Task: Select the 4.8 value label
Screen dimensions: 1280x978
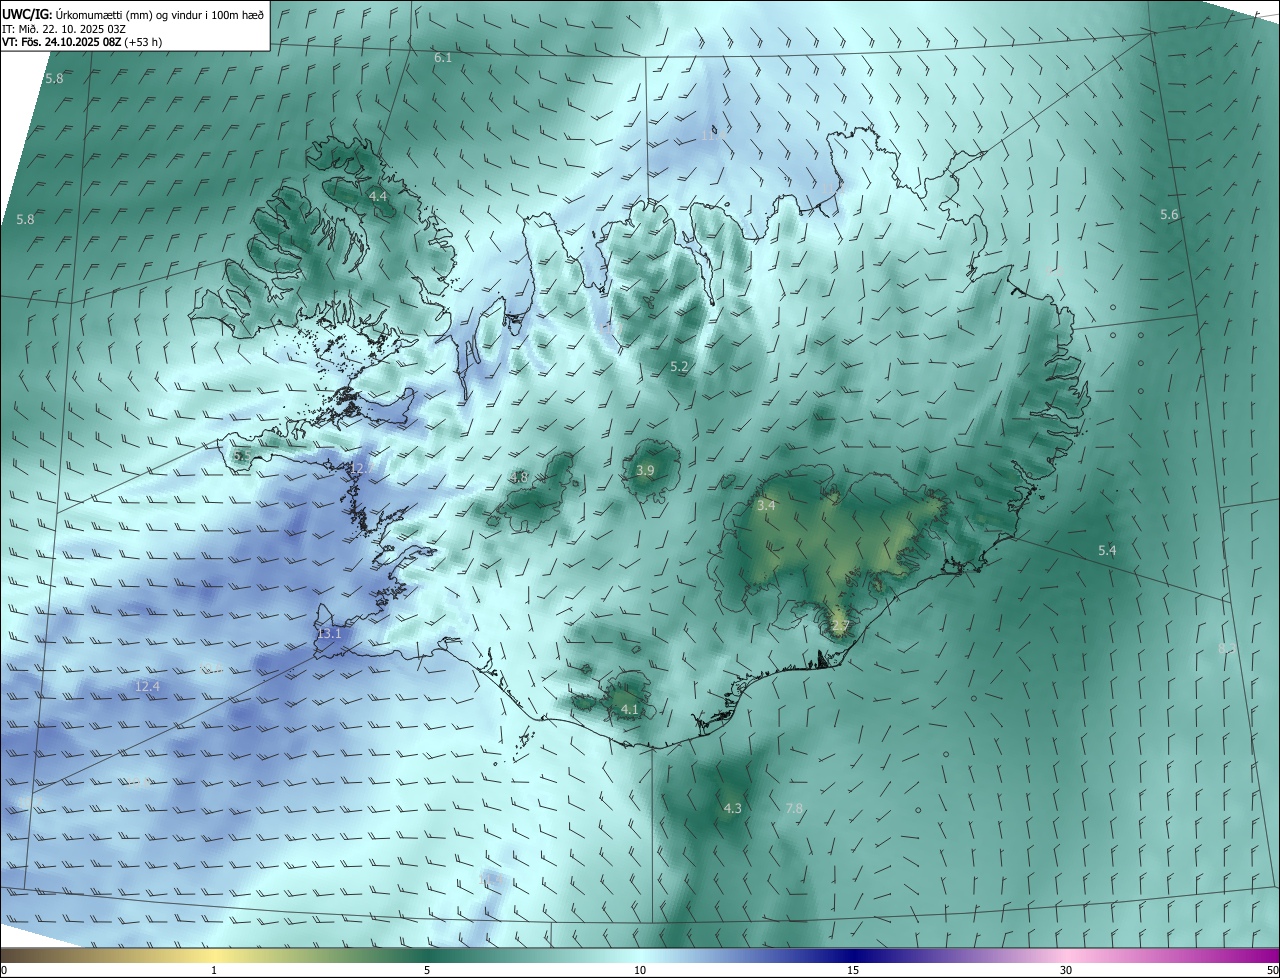Action: pyautogui.click(x=519, y=477)
